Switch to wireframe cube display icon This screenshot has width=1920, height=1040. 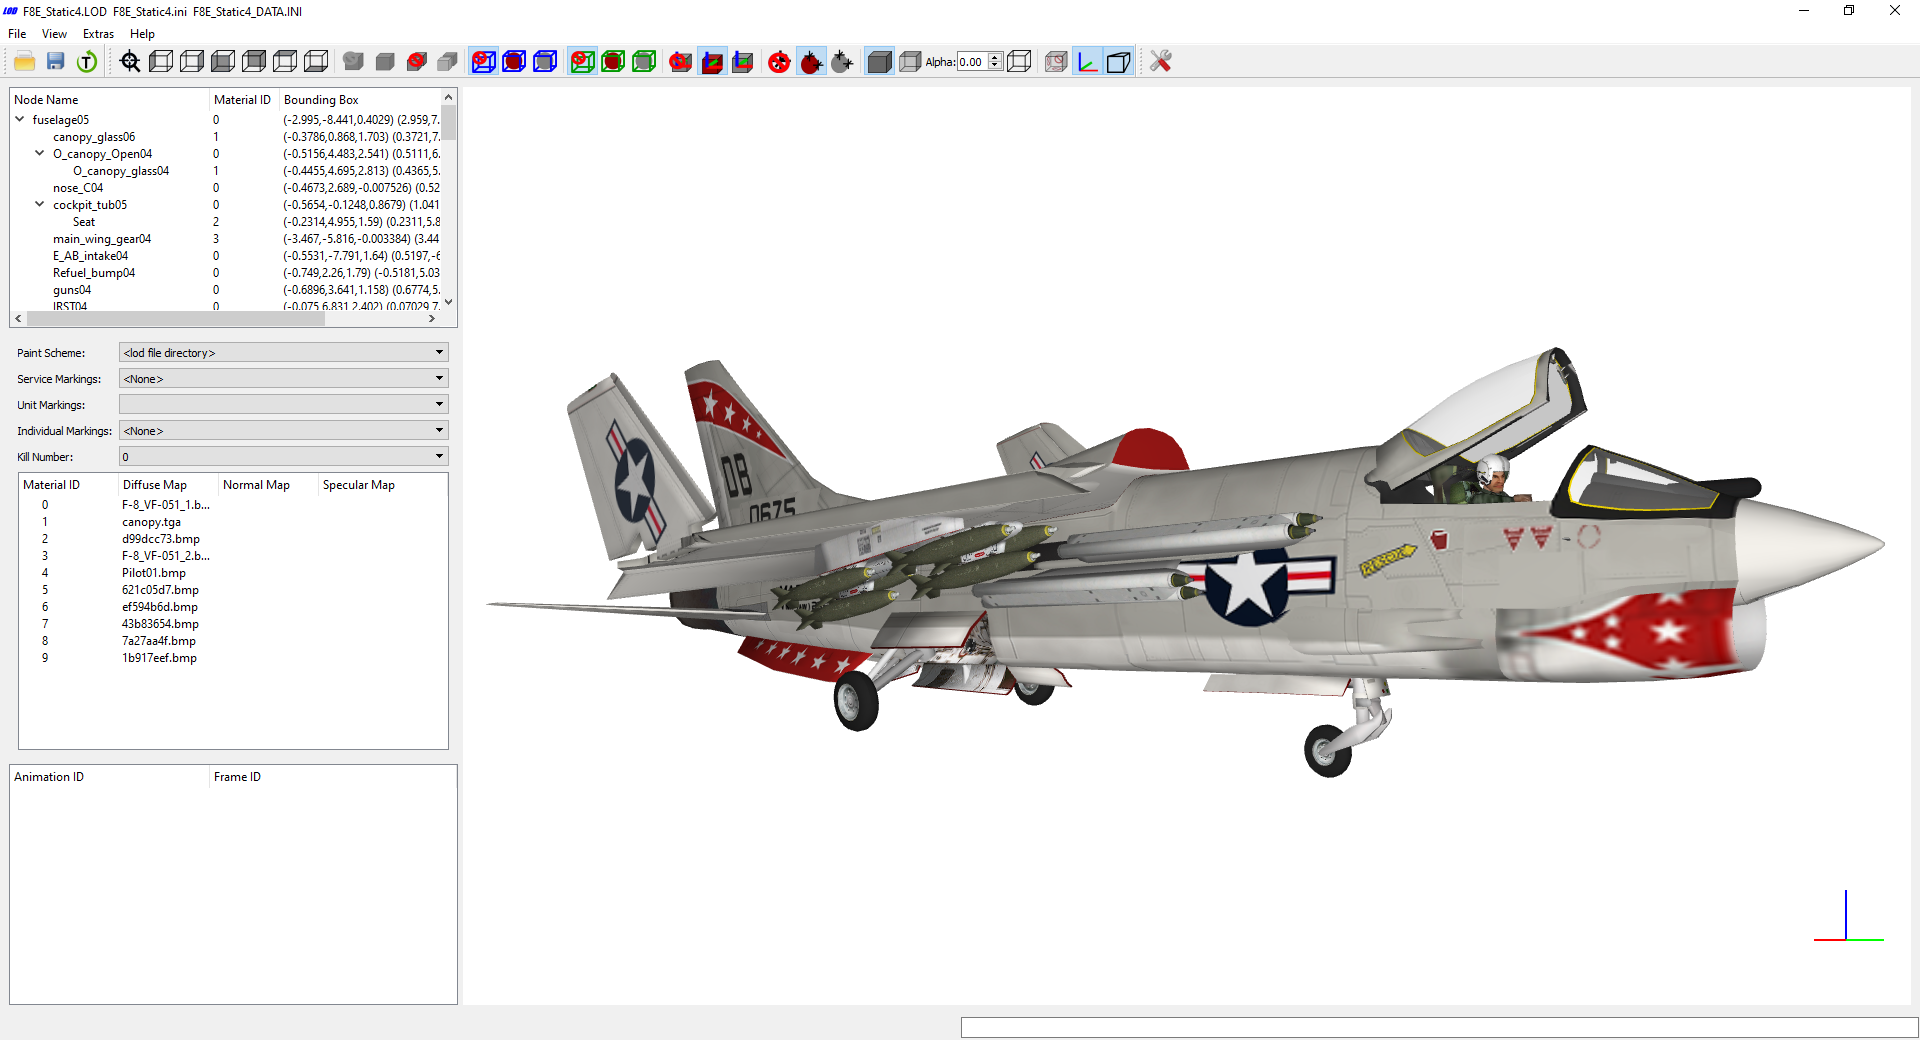pyautogui.click(x=1019, y=62)
